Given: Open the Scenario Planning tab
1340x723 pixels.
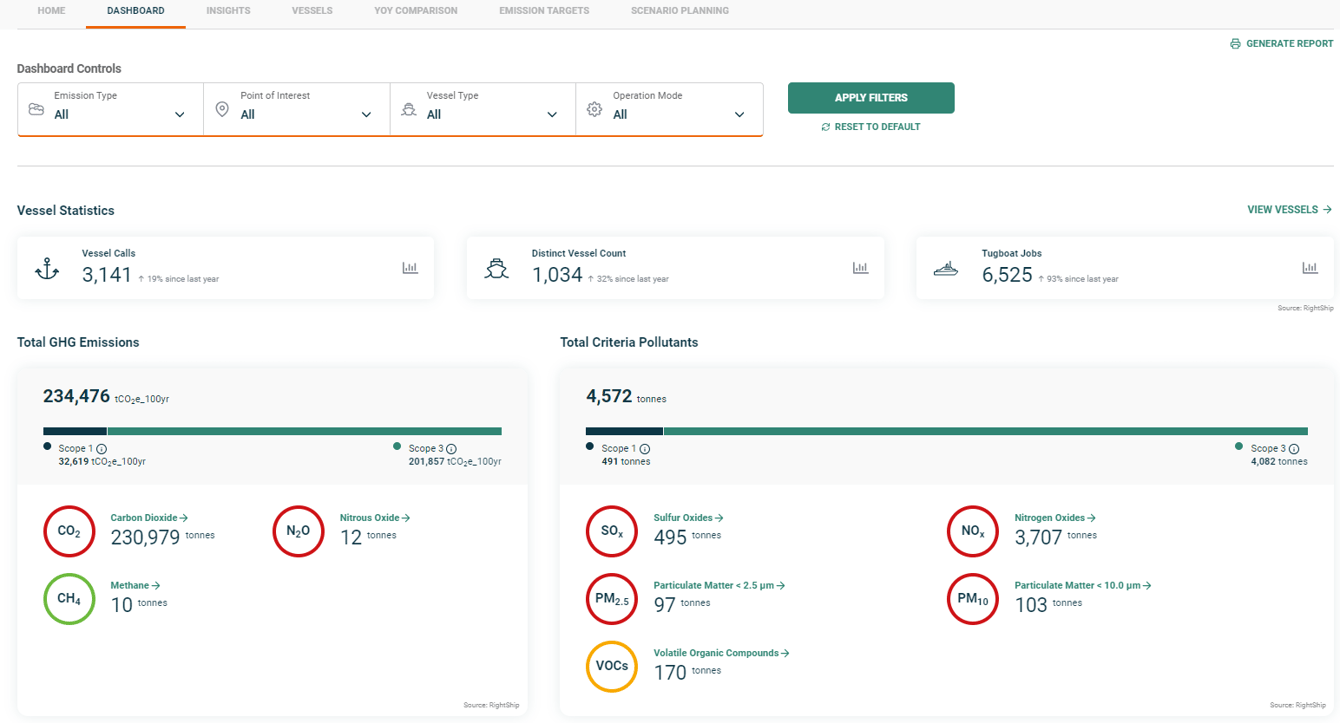Looking at the screenshot, I should (679, 11).
